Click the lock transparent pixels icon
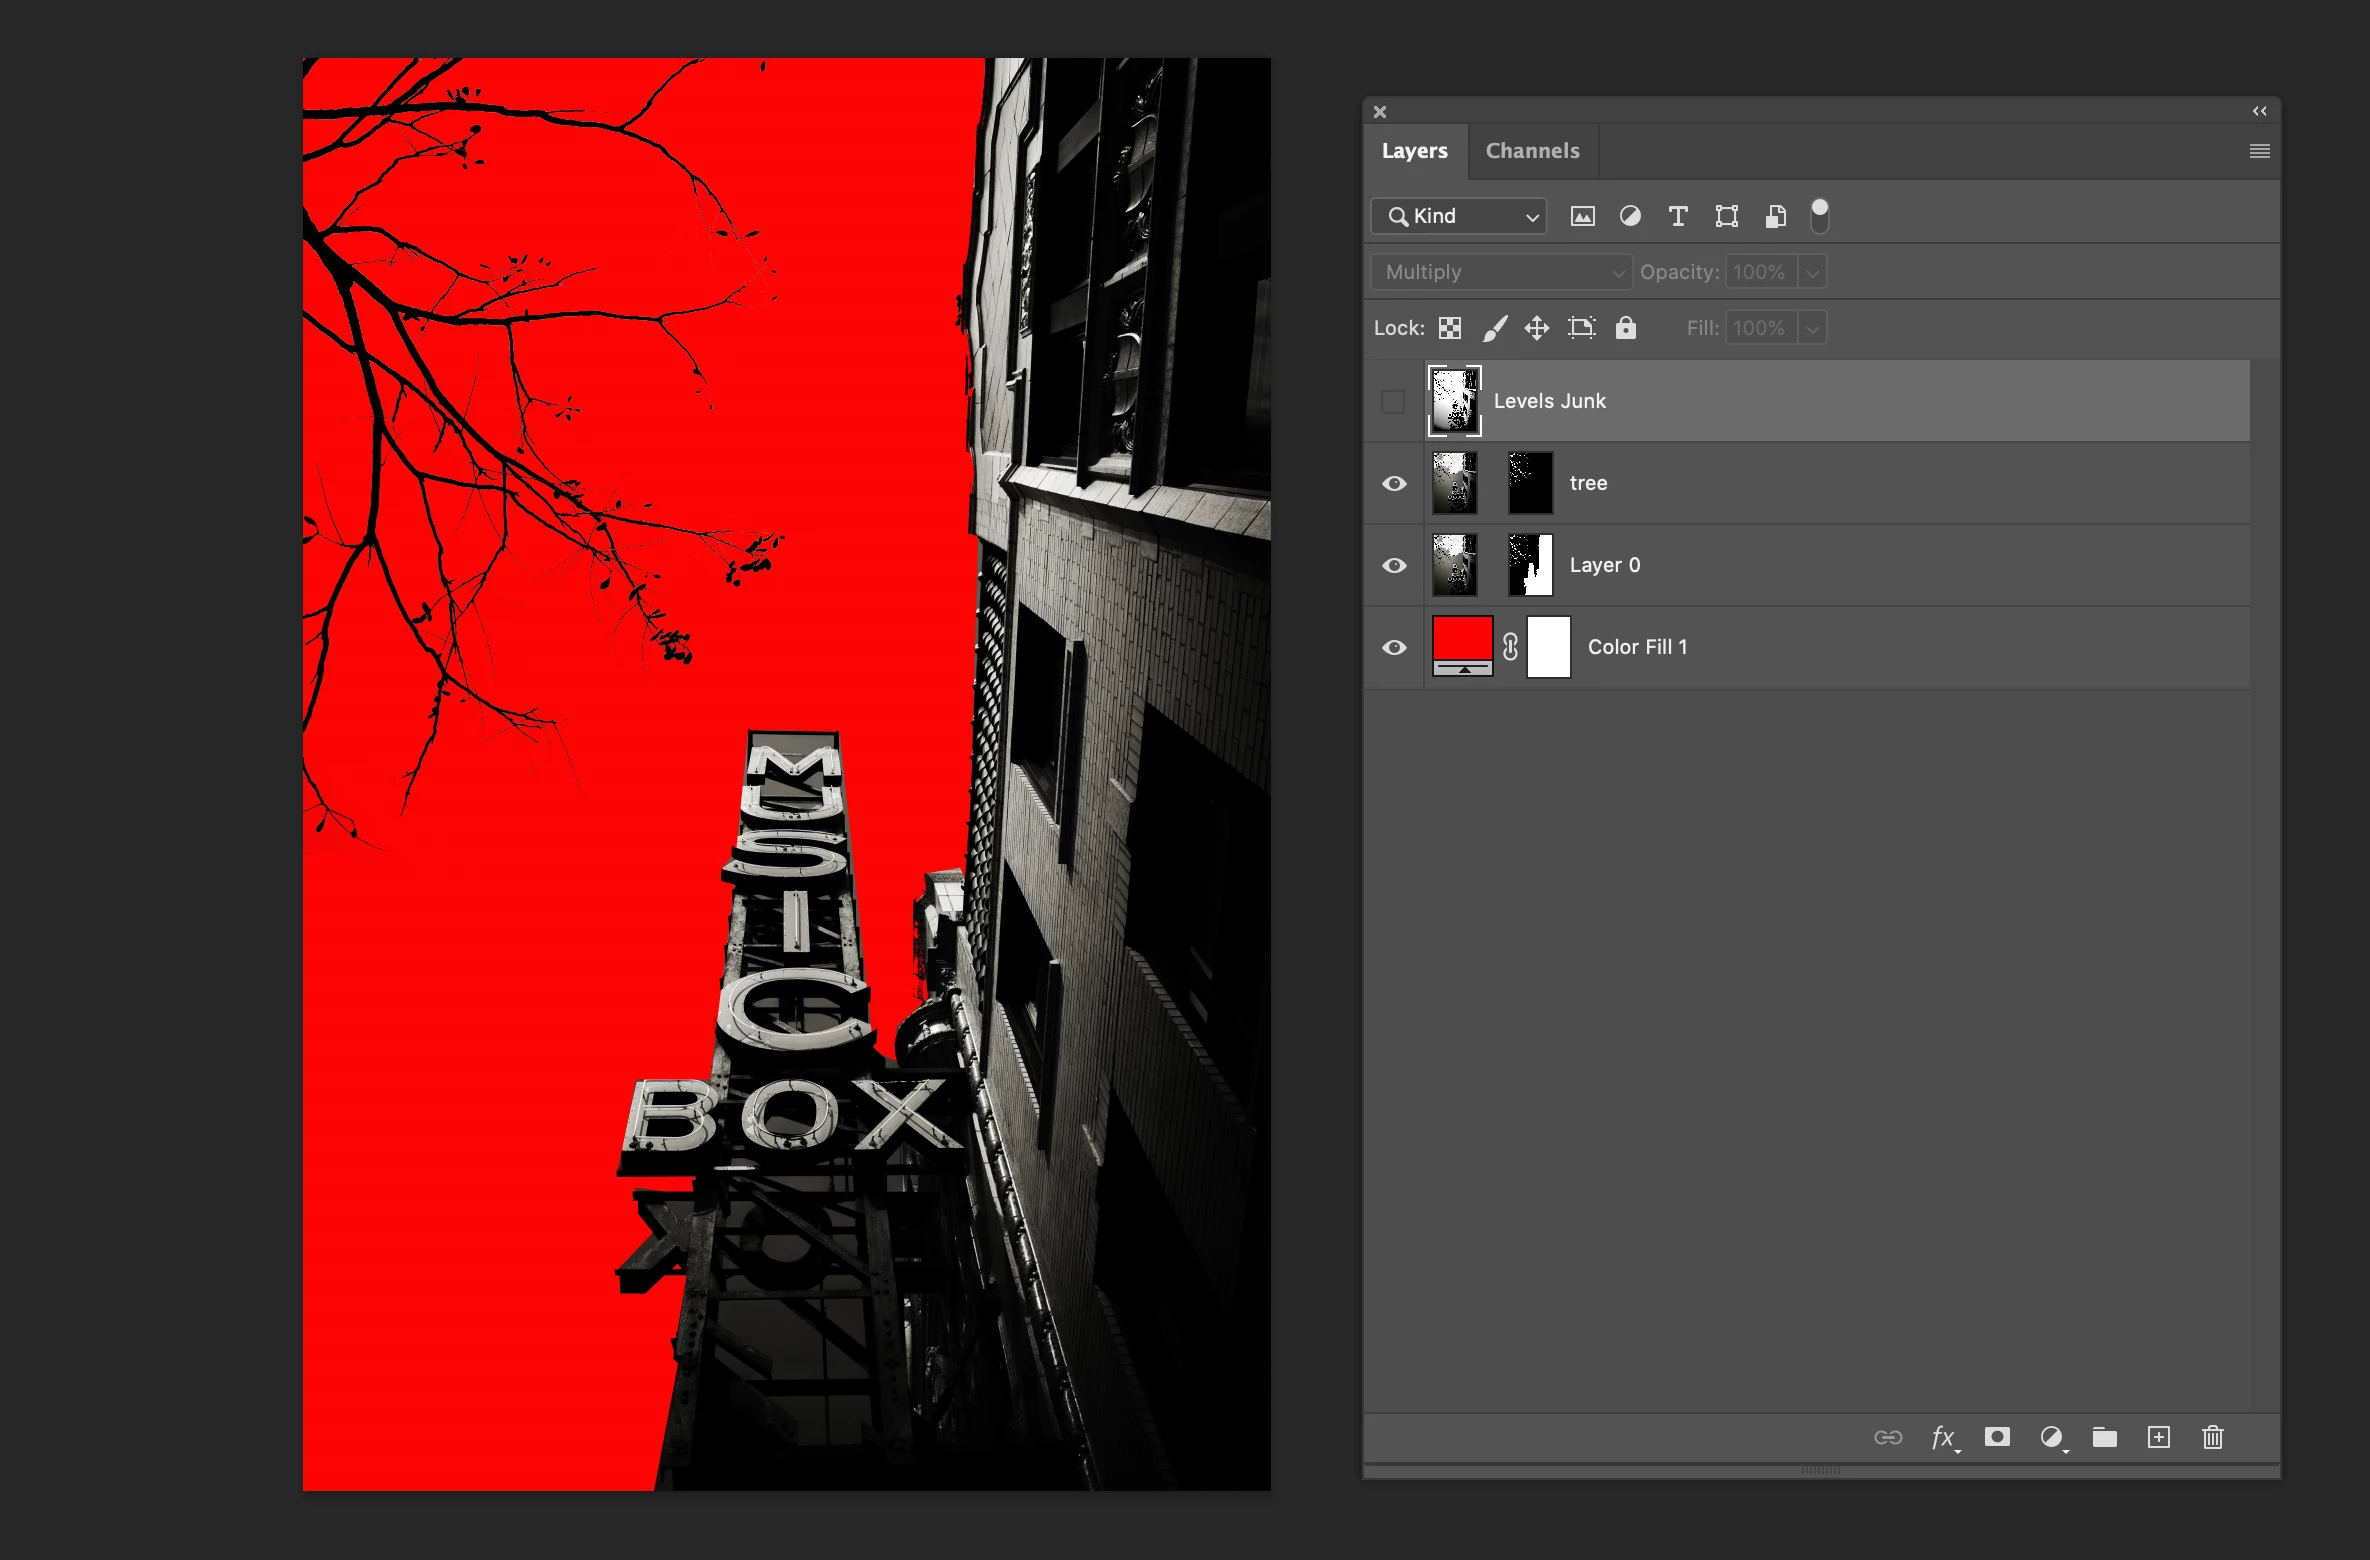Screen dimensions: 2370x1560 coord(1450,328)
